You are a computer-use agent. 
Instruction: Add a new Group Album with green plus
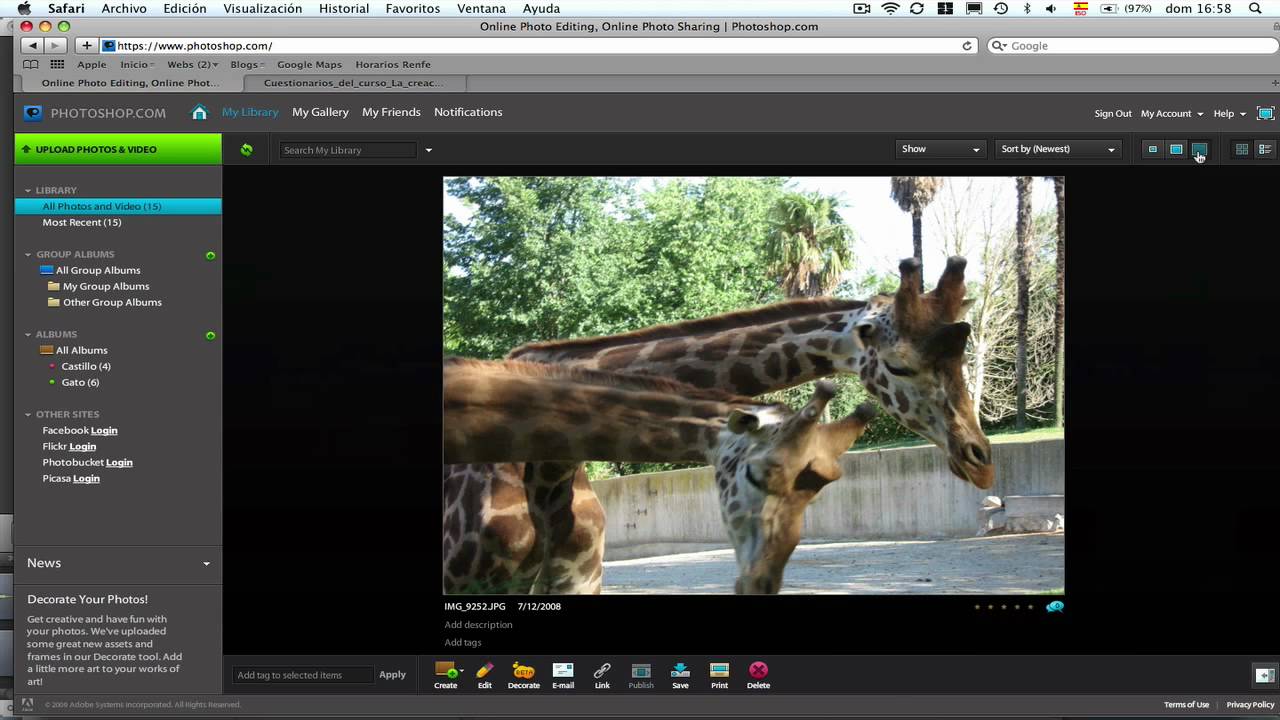[x=210, y=255]
